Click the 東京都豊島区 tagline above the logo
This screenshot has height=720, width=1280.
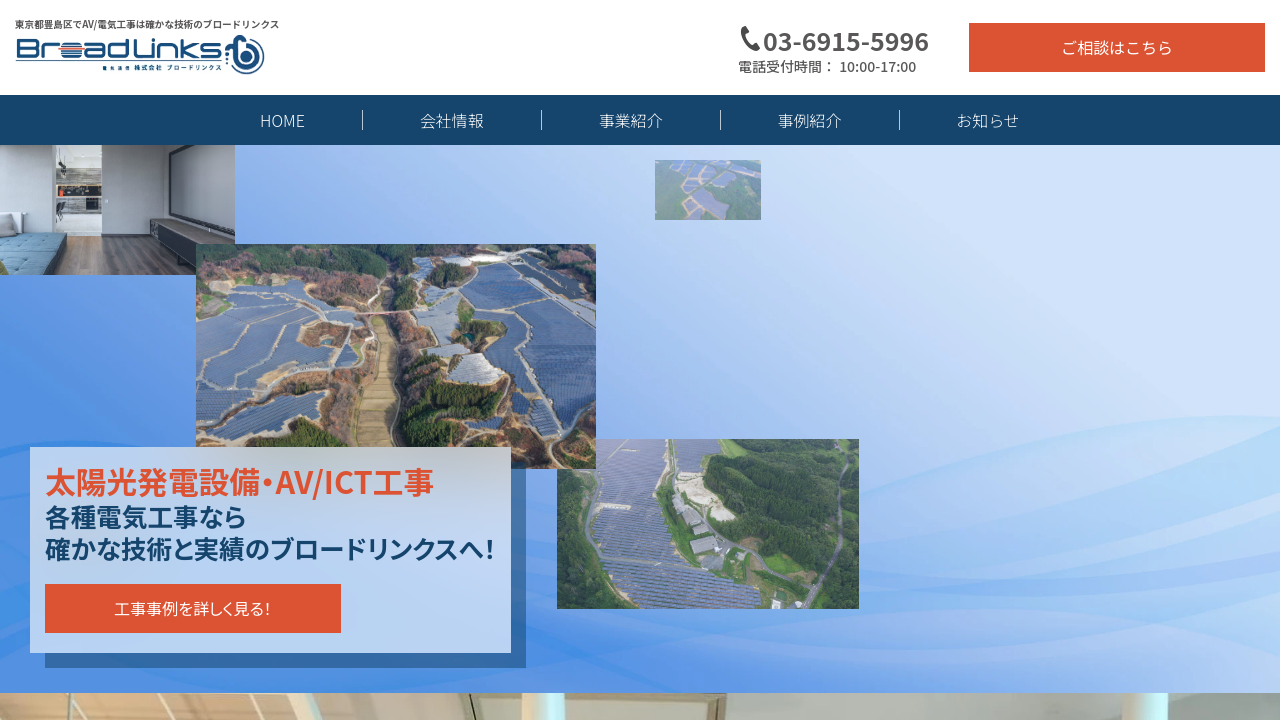(147, 24)
